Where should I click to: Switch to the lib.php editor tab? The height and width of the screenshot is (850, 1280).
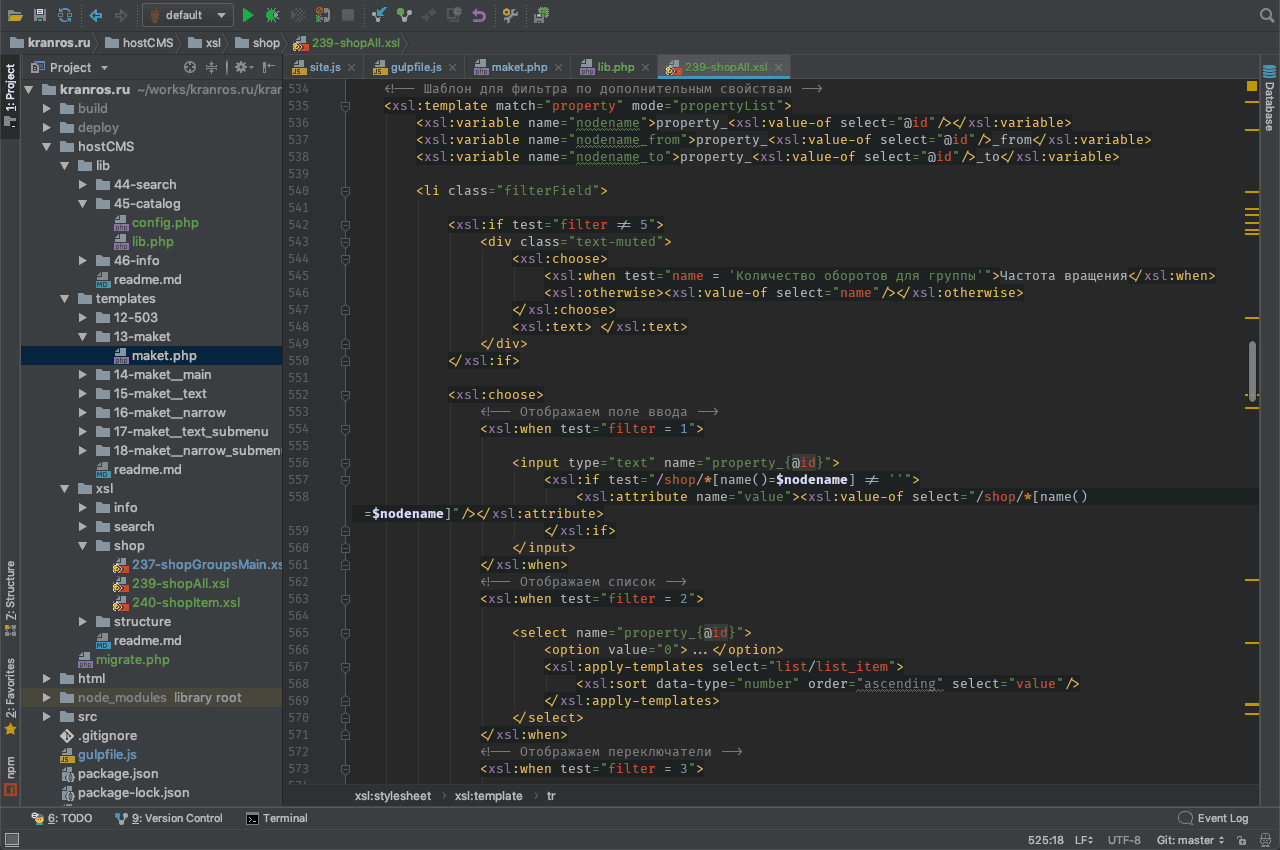pos(616,67)
